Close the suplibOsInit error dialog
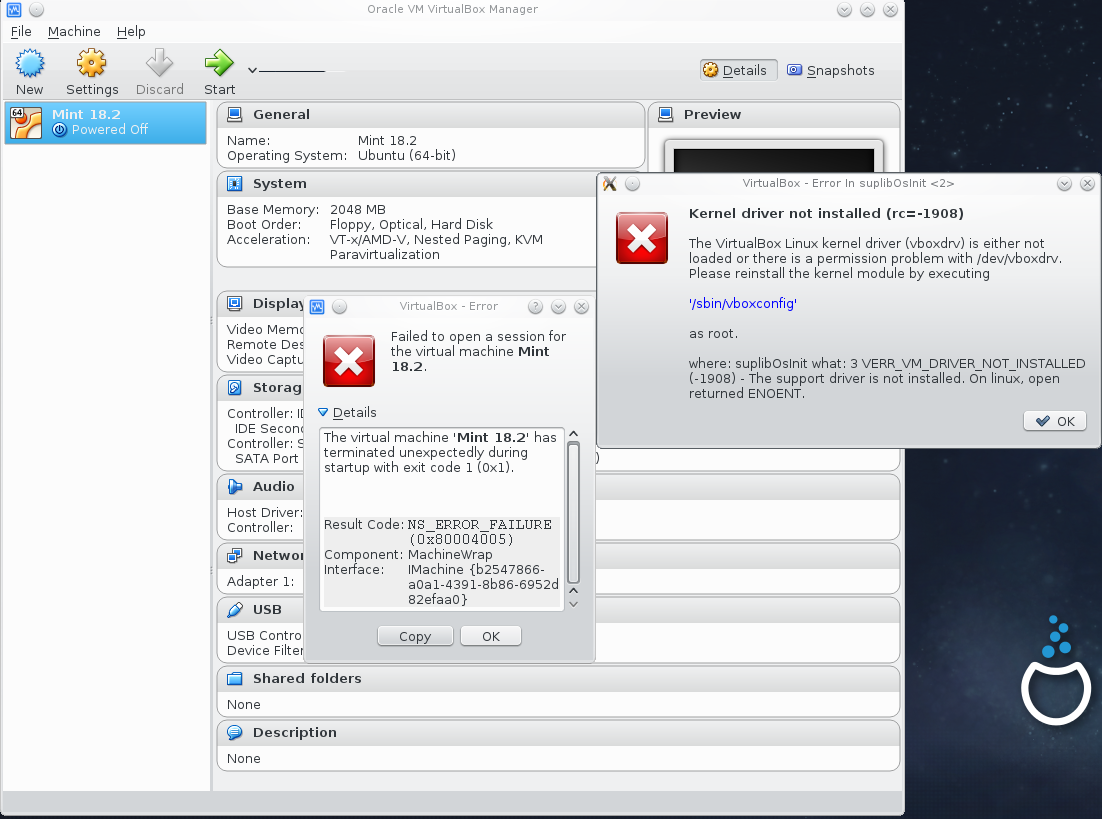1102x819 pixels. [1087, 183]
